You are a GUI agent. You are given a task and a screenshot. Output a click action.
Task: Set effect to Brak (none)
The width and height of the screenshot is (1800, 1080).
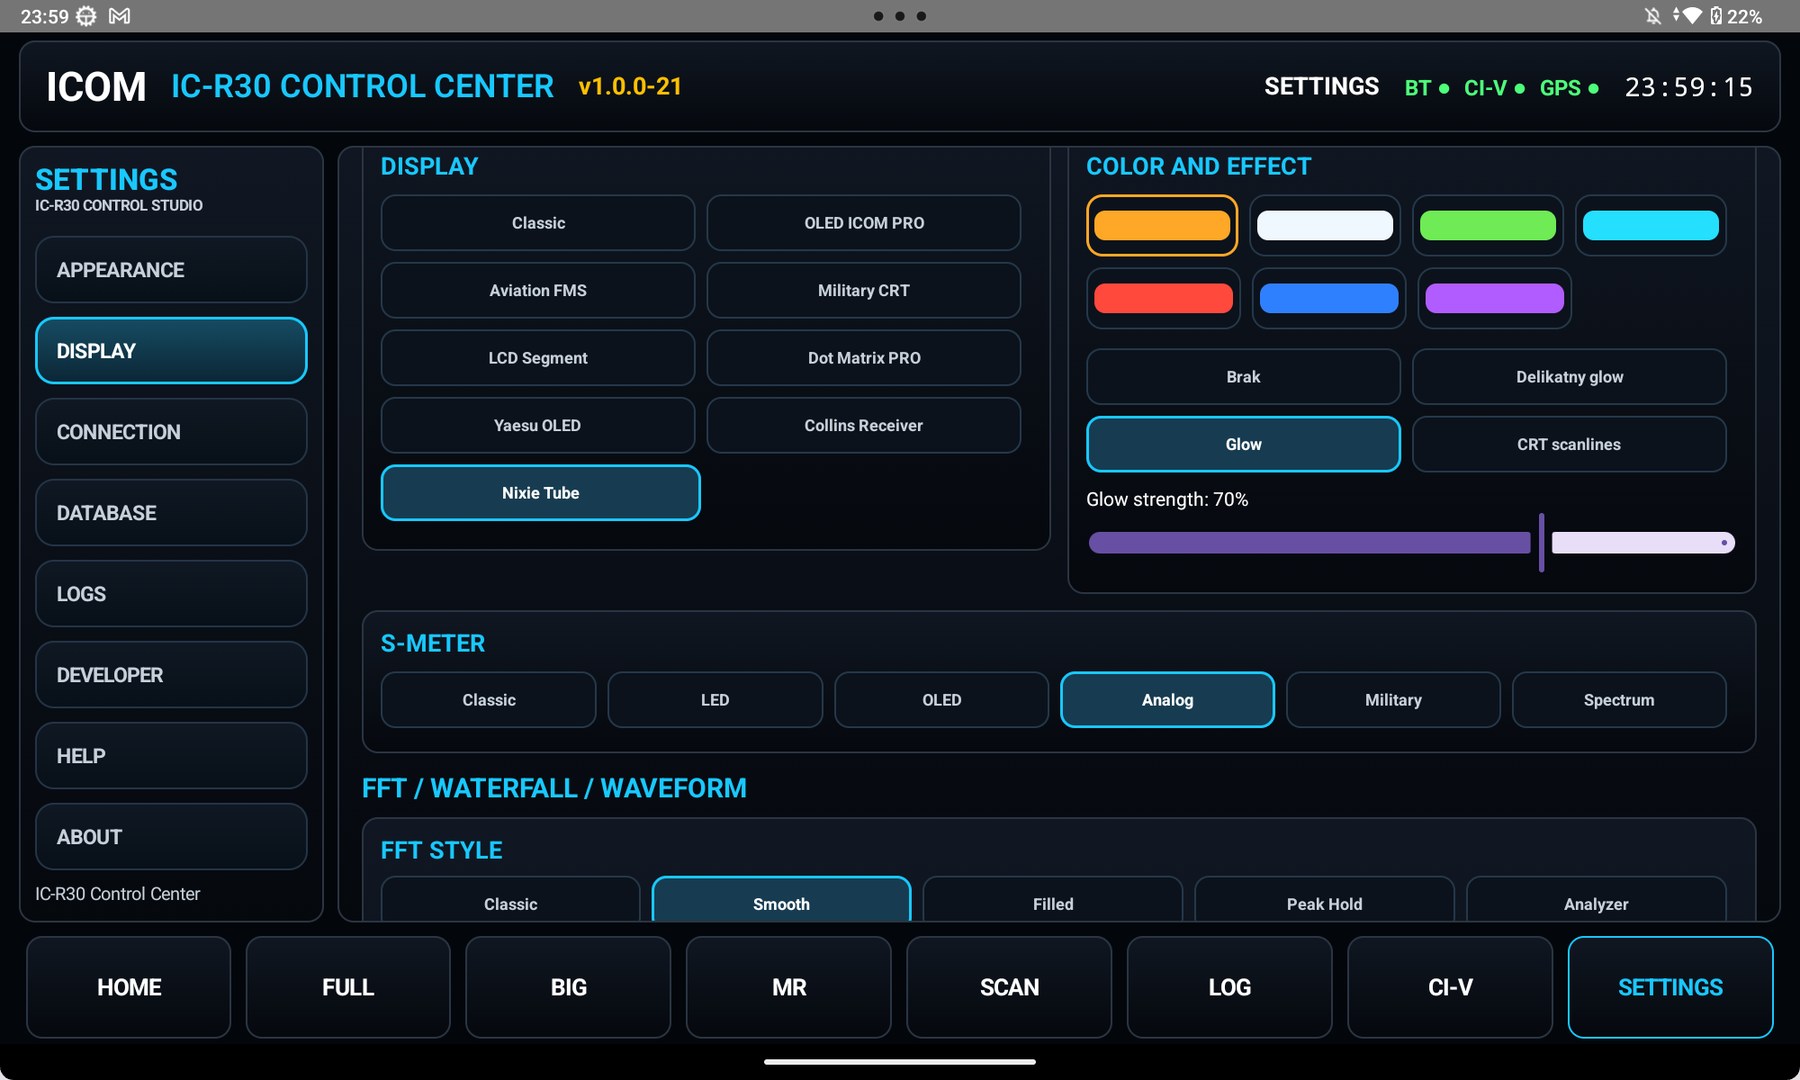1243,377
